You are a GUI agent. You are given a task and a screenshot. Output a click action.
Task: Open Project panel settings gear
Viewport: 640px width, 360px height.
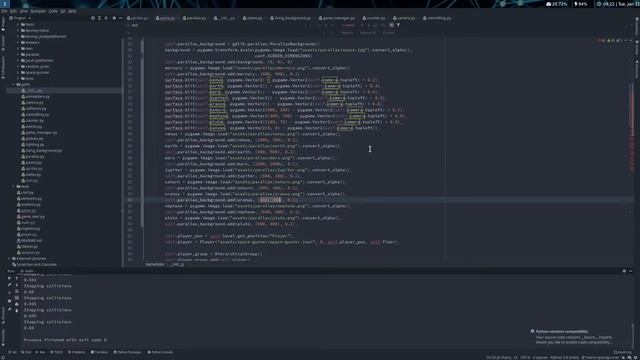[114, 18]
